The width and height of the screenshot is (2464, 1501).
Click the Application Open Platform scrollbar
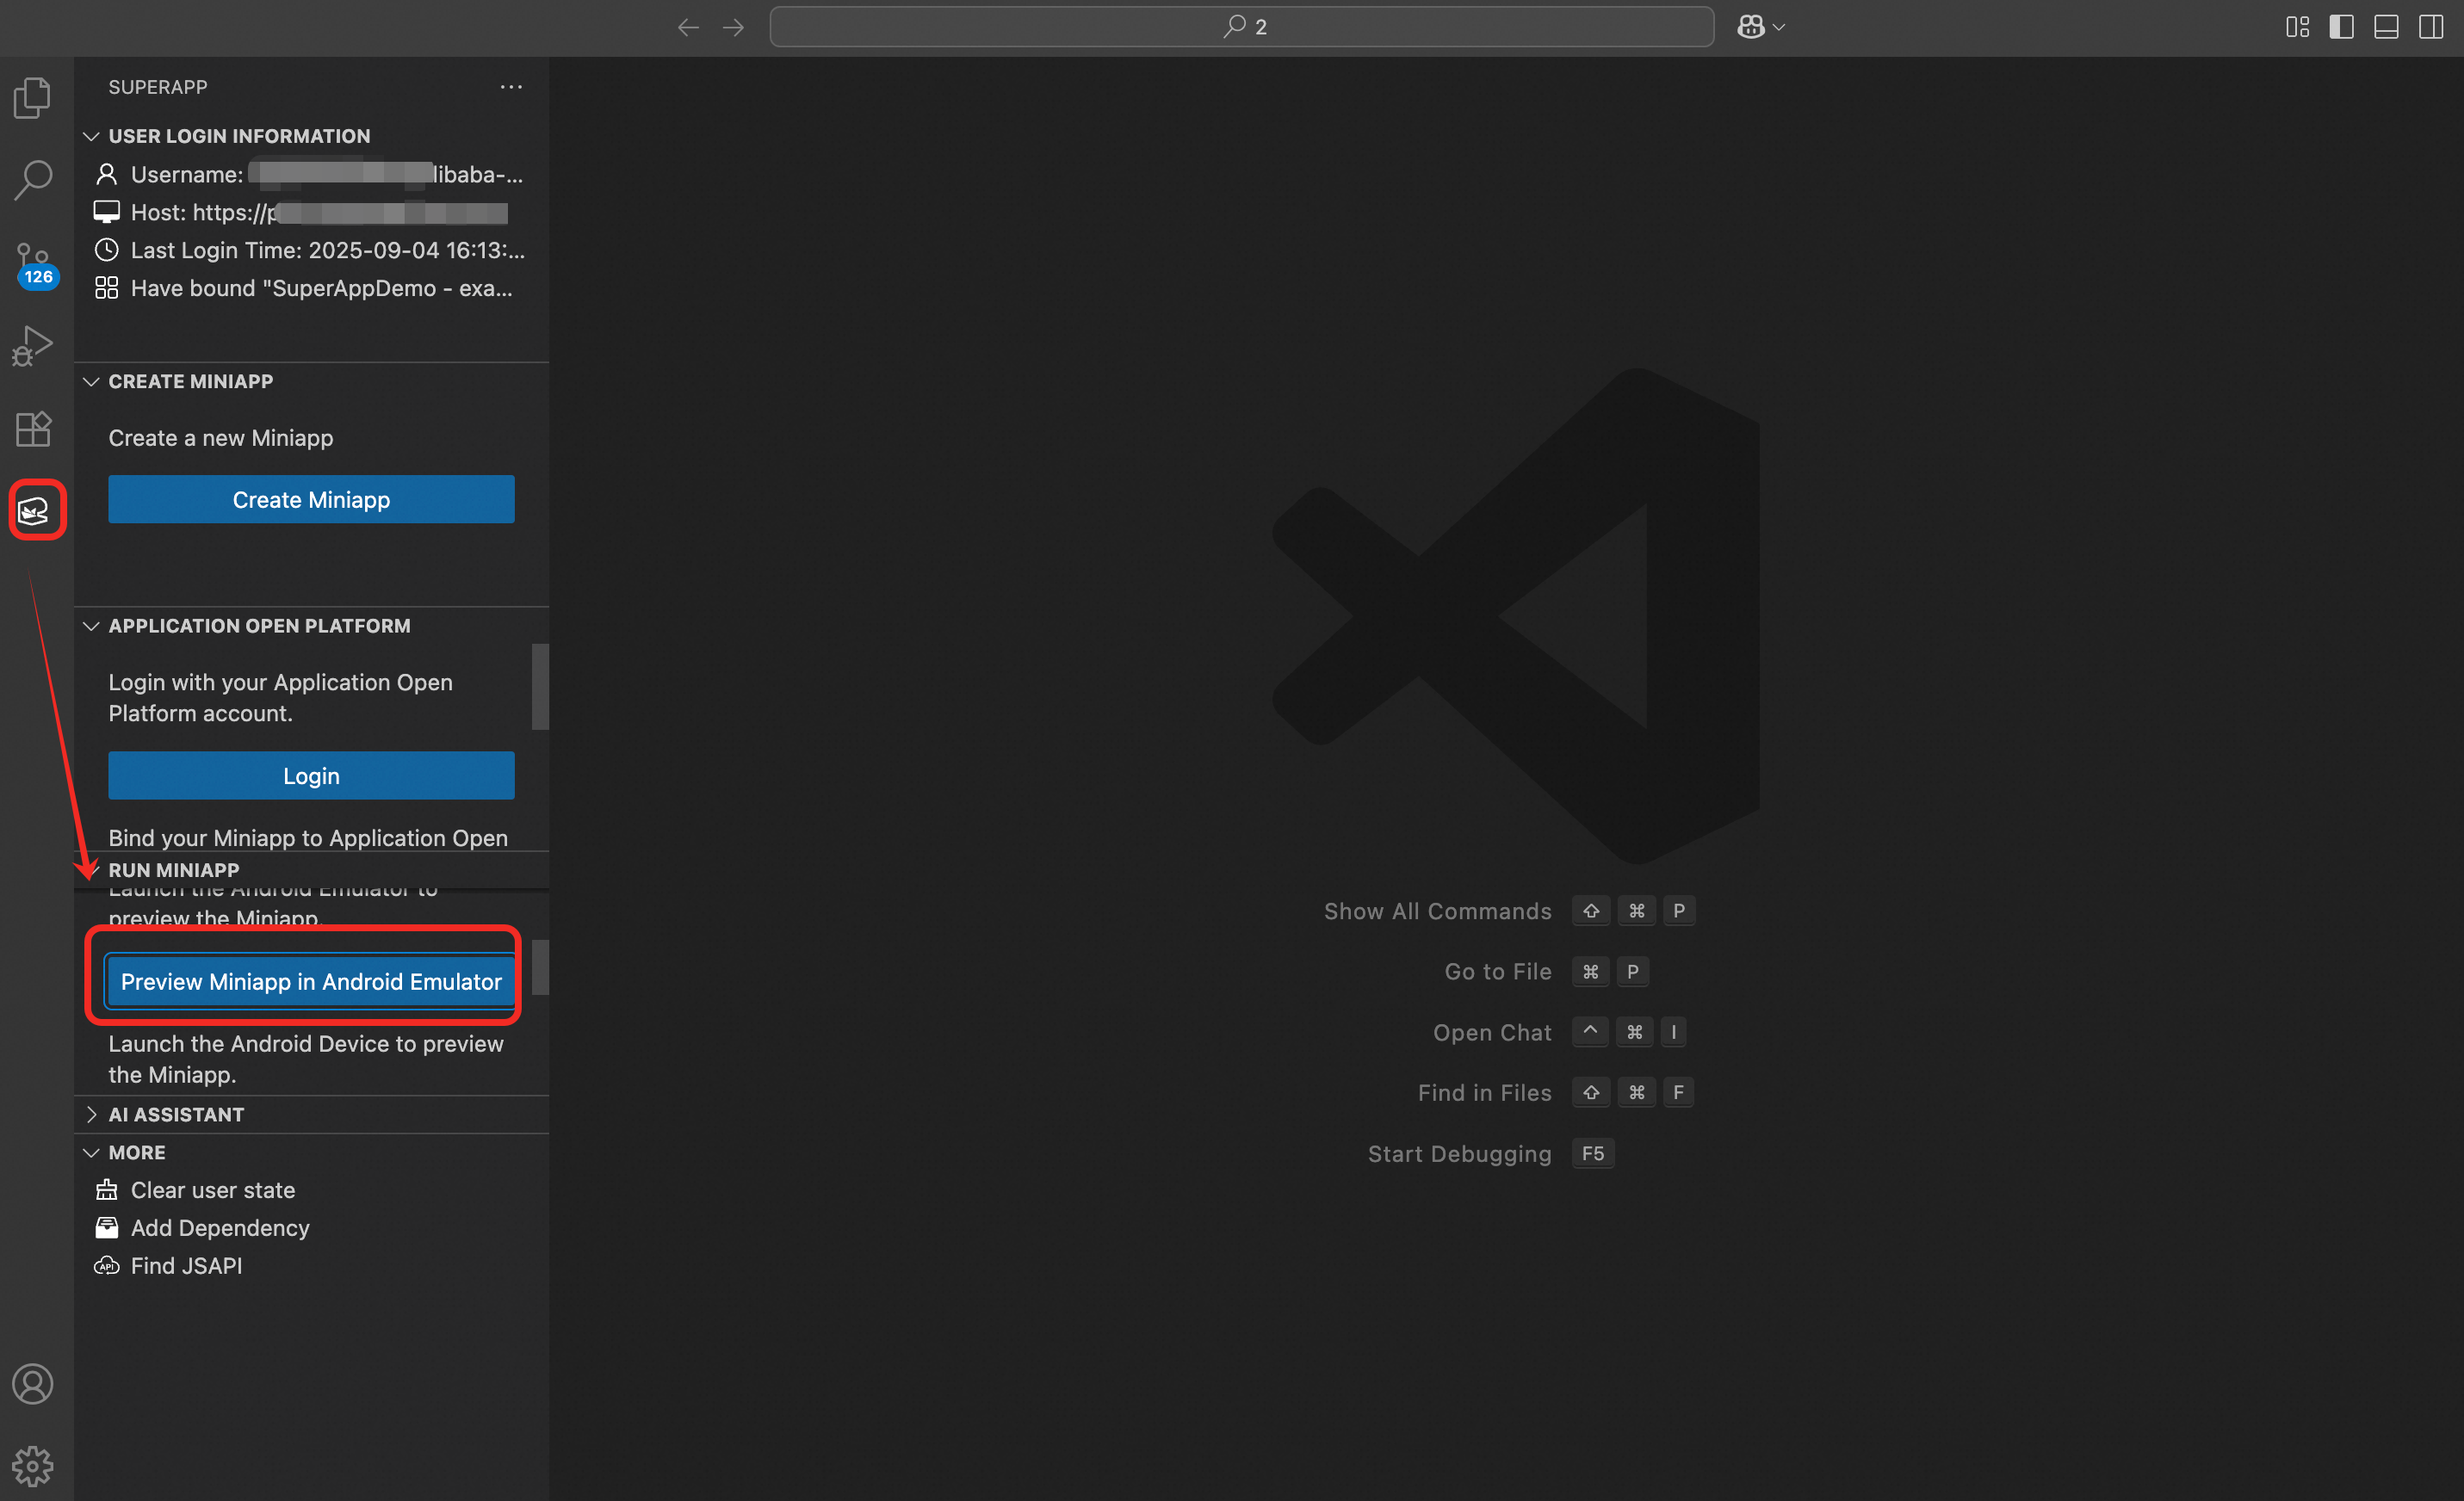(540, 686)
